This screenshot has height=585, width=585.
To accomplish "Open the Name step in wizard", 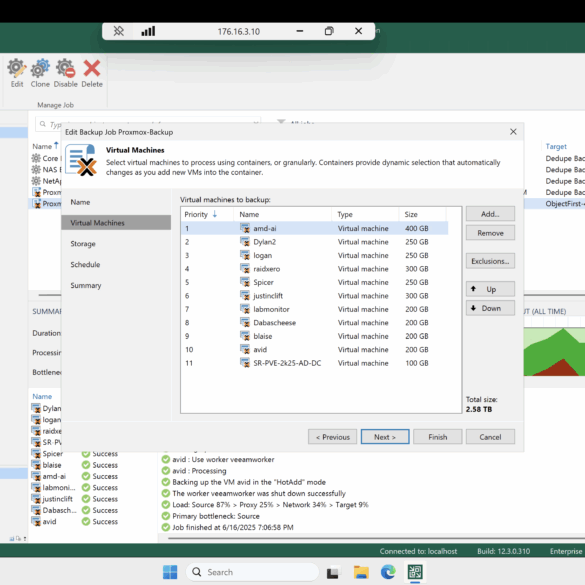I will click(x=80, y=202).
